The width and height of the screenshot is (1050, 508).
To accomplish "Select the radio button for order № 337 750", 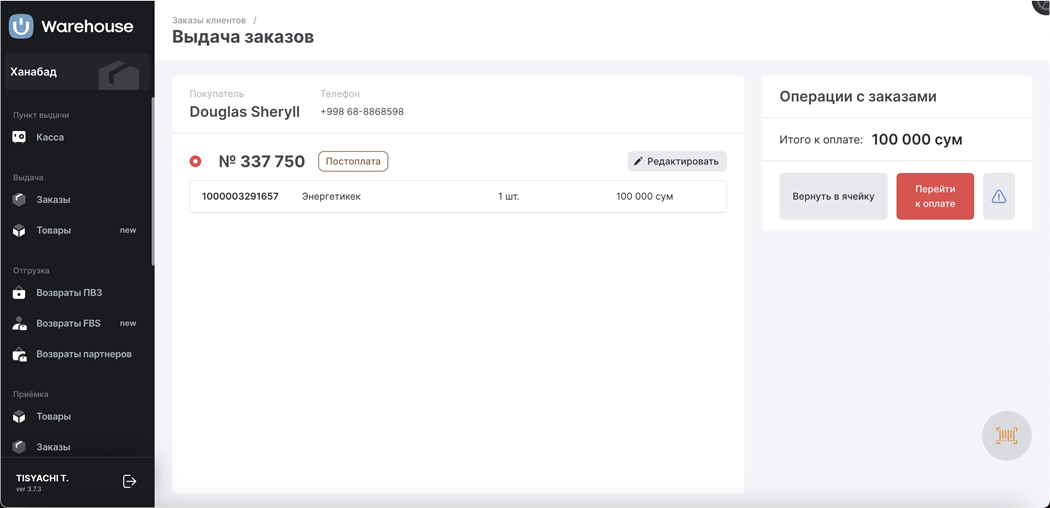I will click(x=196, y=161).
